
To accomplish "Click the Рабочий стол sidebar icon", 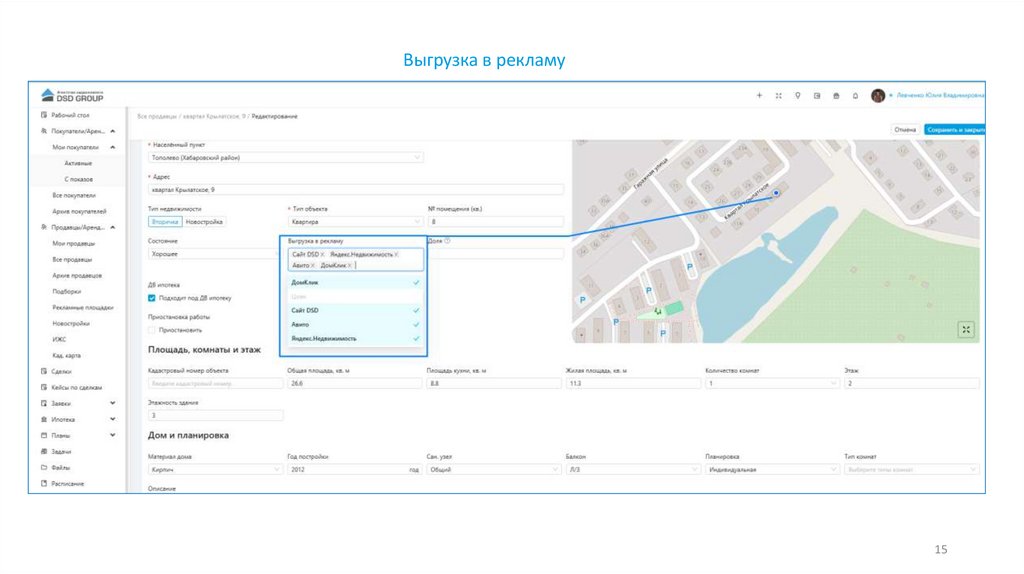I will coord(44,115).
